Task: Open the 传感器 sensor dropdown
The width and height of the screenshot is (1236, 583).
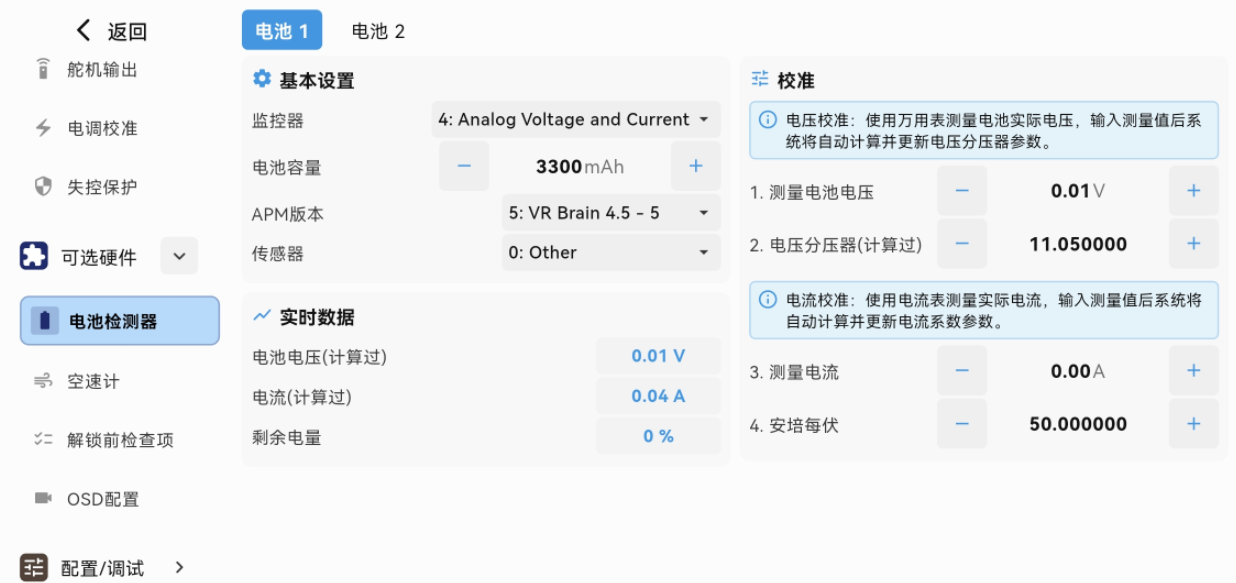Action: click(x=610, y=253)
